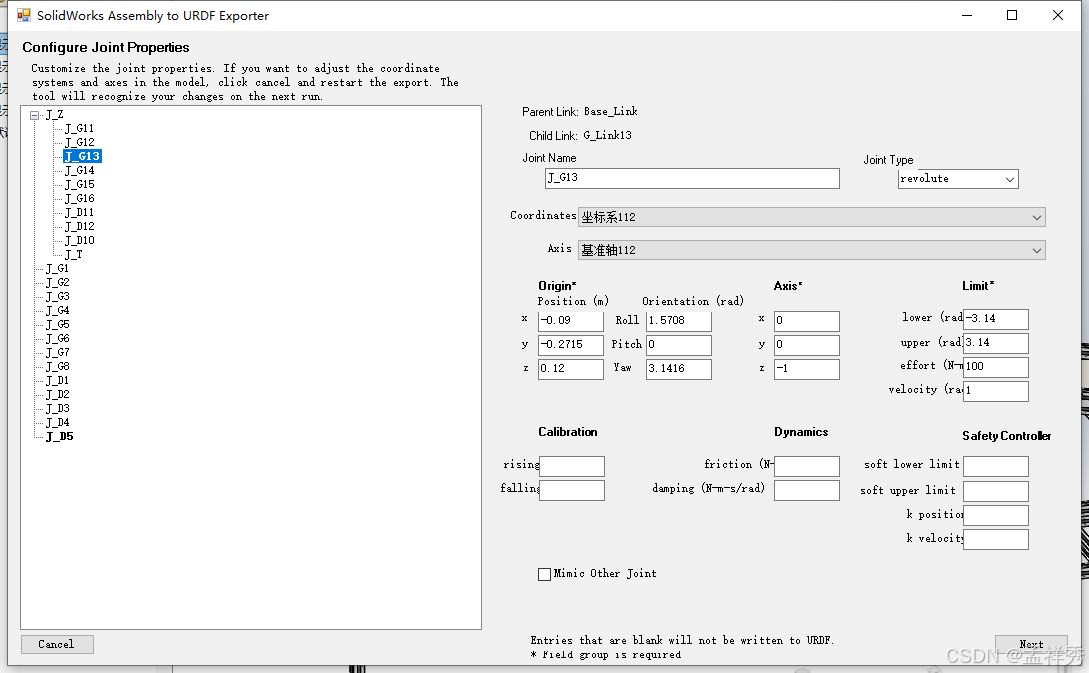Click the Yaw orientation field

point(679,369)
